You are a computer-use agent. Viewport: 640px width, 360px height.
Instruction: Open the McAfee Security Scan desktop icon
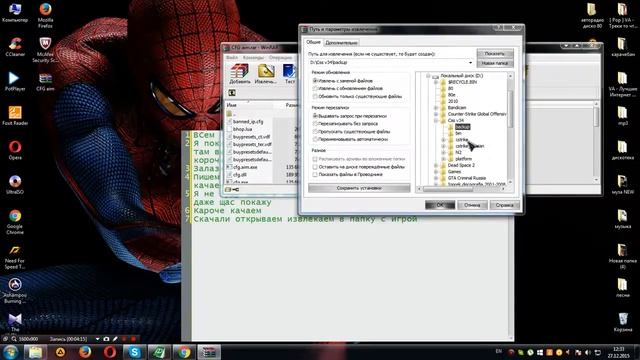click(x=45, y=49)
